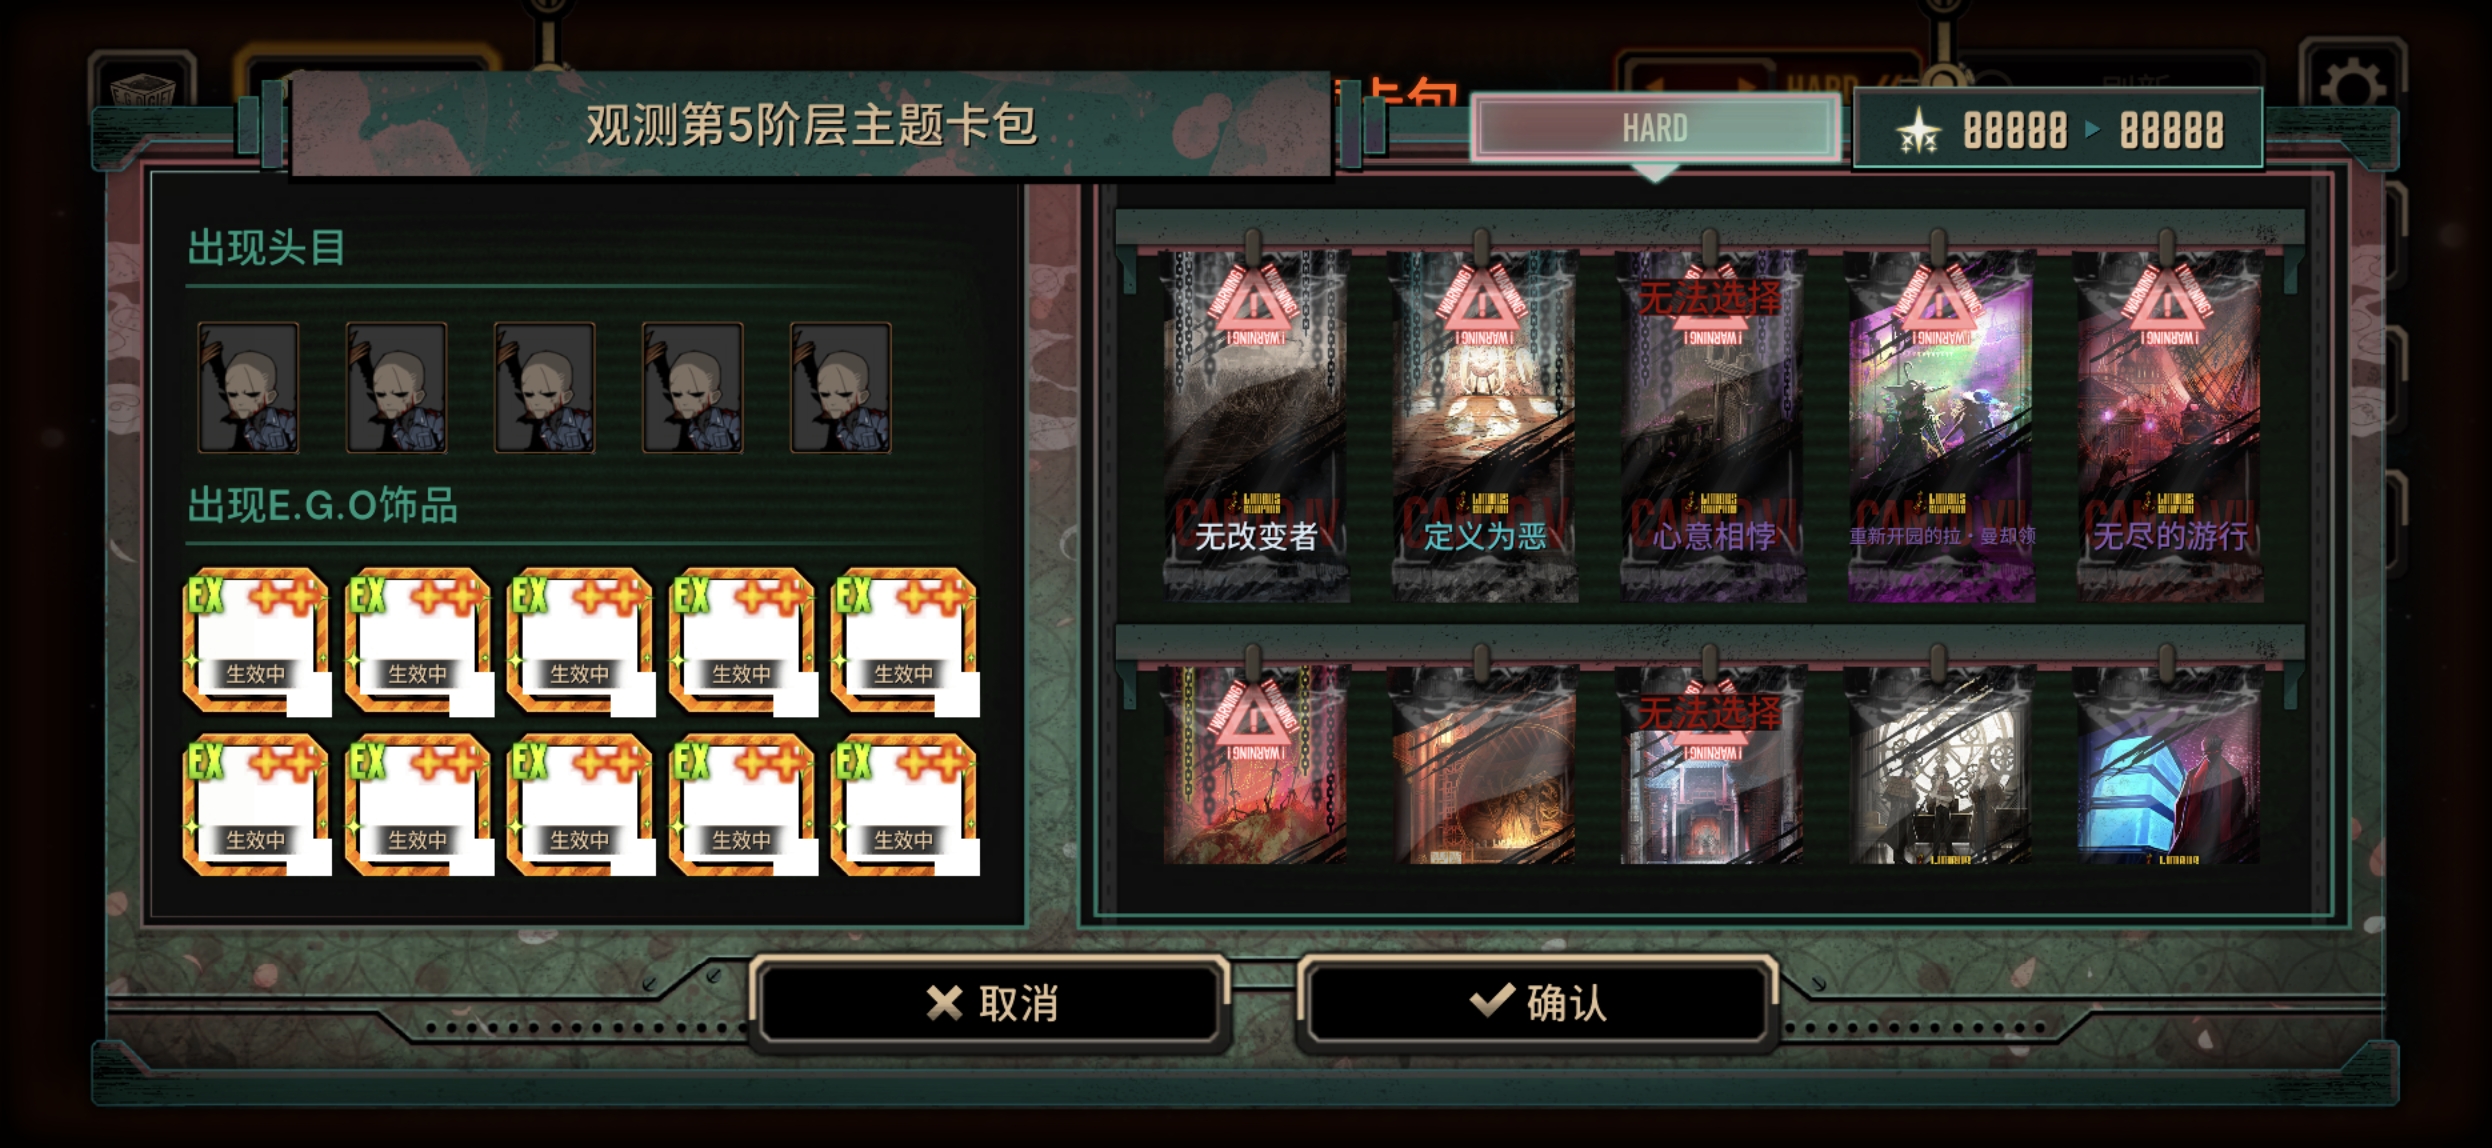Image resolution: width=2492 pixels, height=1148 pixels.
Task: Select the third boss portrait icon
Action: point(544,387)
